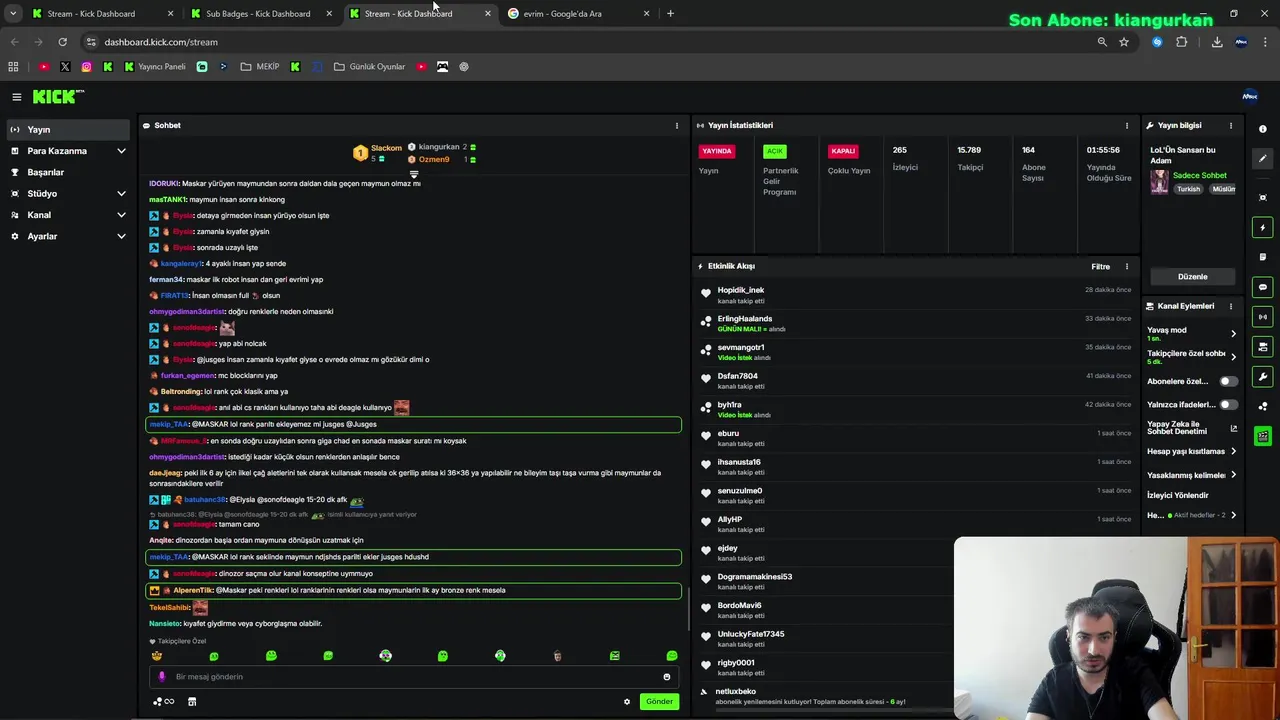Open Yayın İstatistikleri three-dot menu
Screen dimensions: 1280x720
(1127, 126)
